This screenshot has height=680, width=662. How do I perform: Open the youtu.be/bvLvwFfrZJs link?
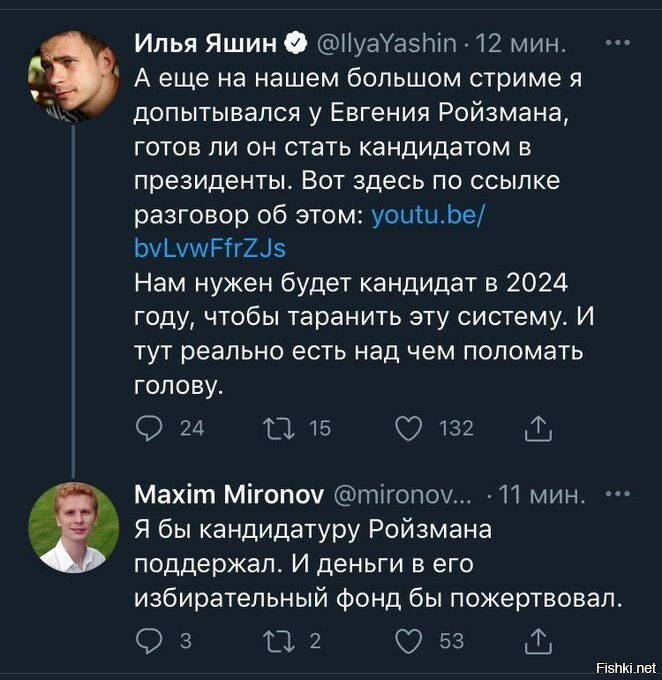[308, 231]
